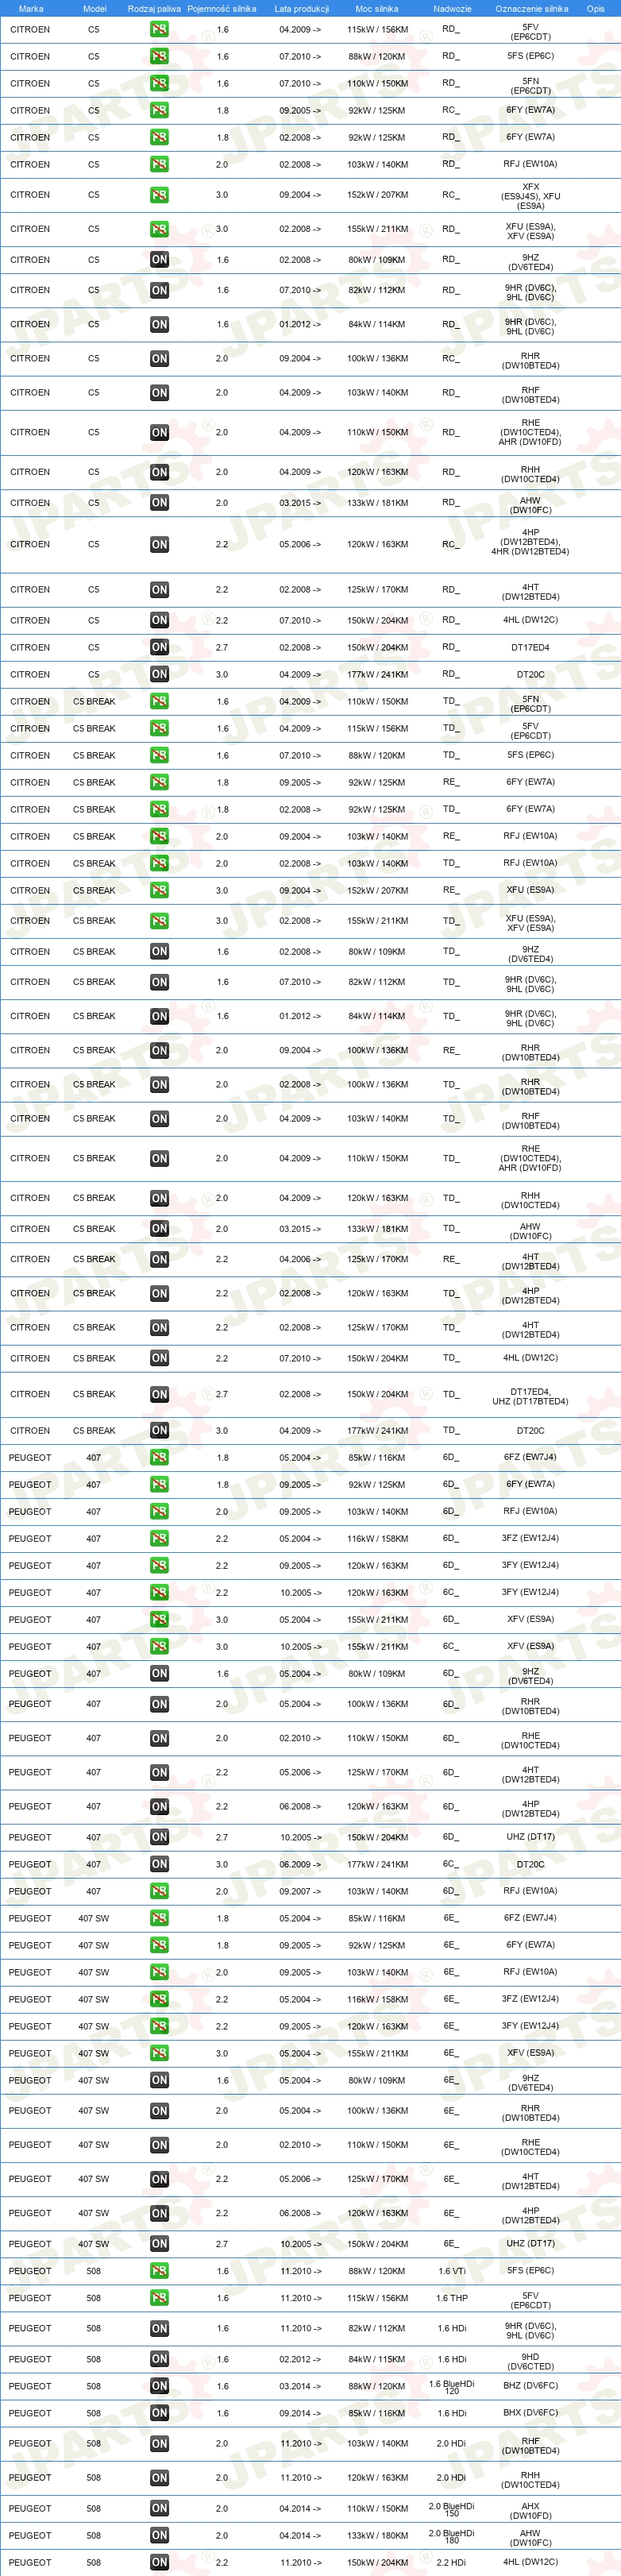621x2576 pixels.
Task: Click the Opis column header
Action: click(596, 9)
